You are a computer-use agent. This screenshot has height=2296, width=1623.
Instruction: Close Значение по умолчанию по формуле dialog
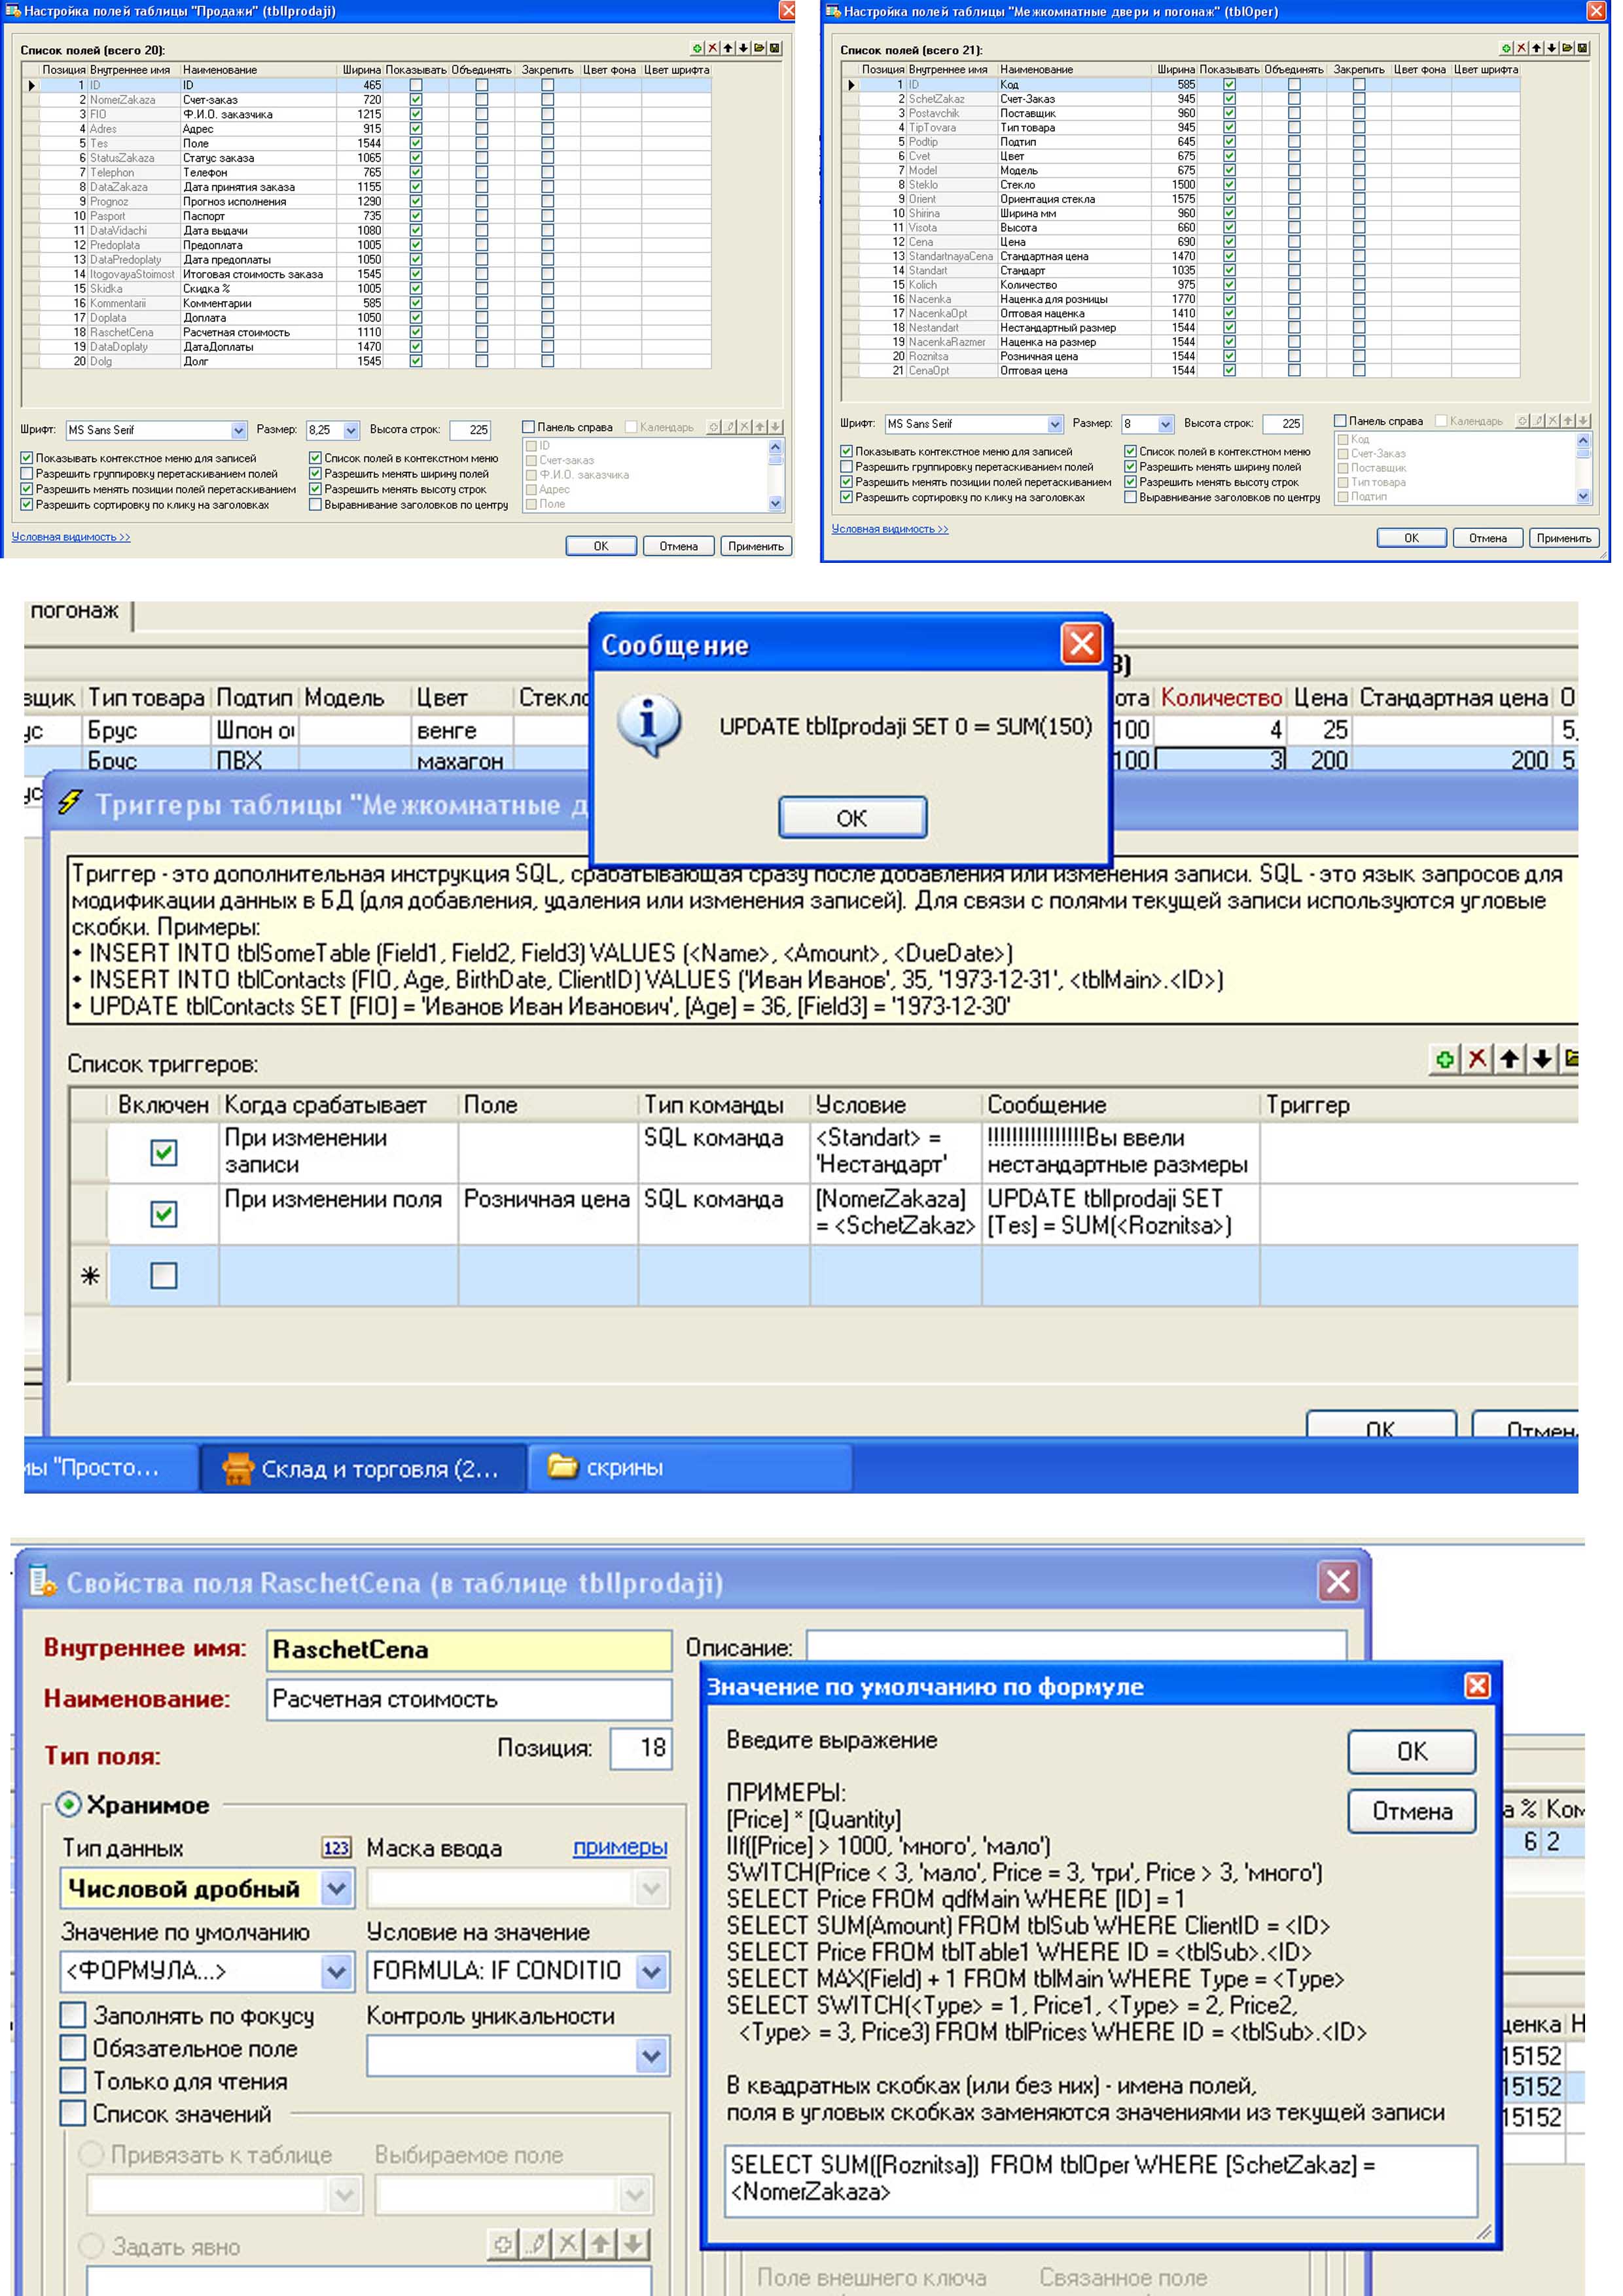click(x=1477, y=1686)
